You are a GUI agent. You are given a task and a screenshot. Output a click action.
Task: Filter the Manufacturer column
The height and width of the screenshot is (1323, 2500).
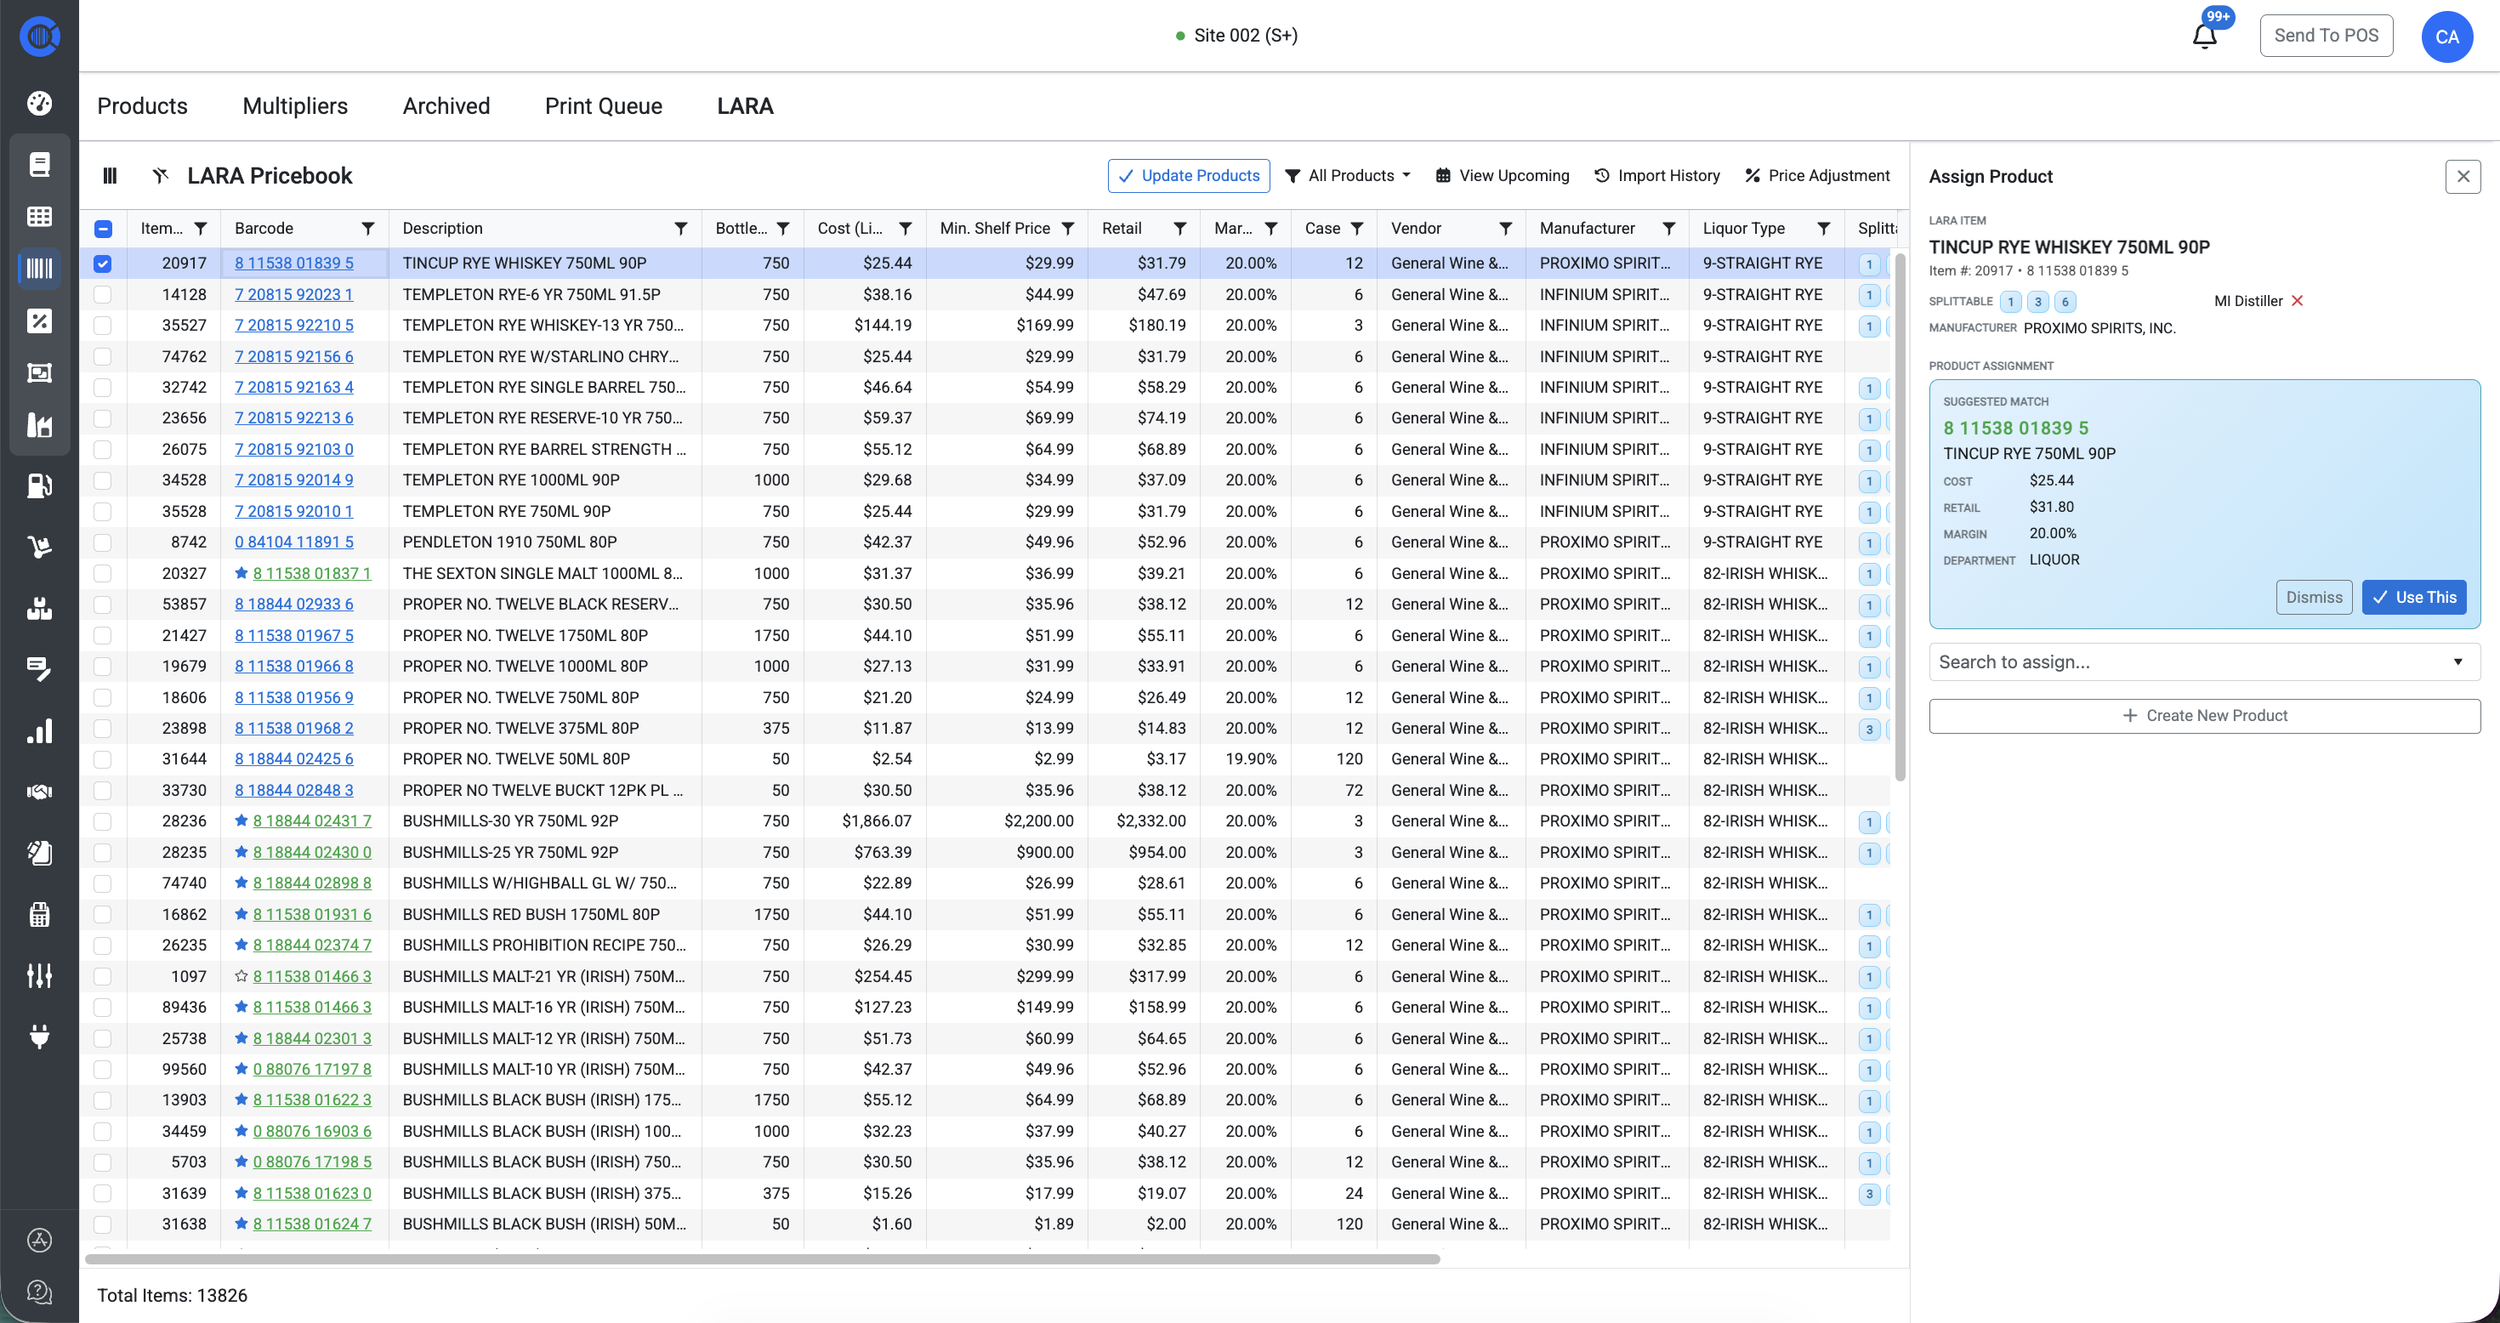(1668, 228)
